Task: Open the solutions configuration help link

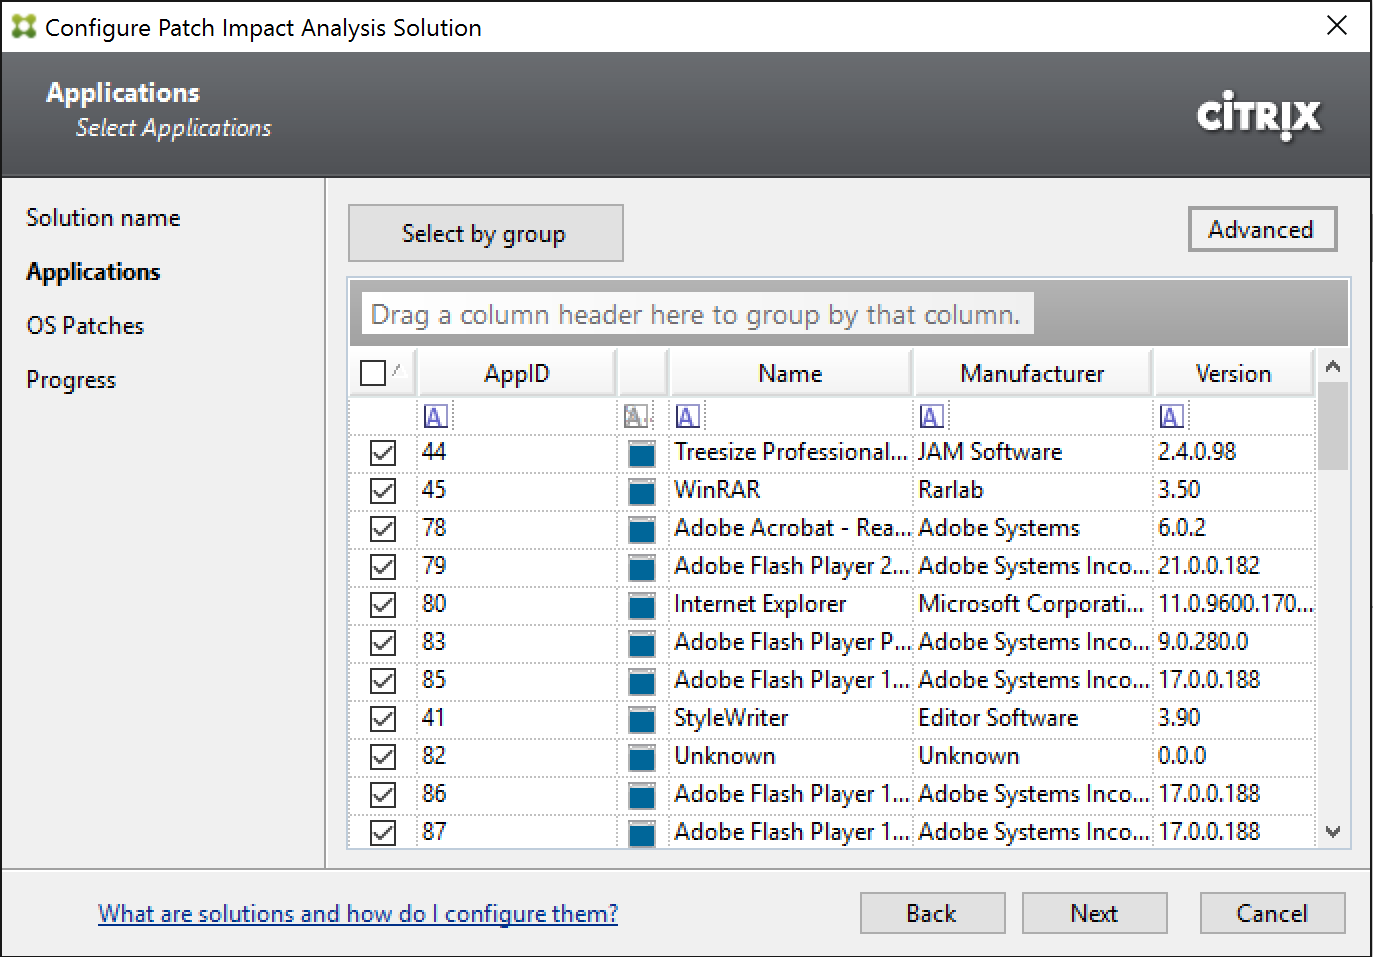Action: [358, 913]
